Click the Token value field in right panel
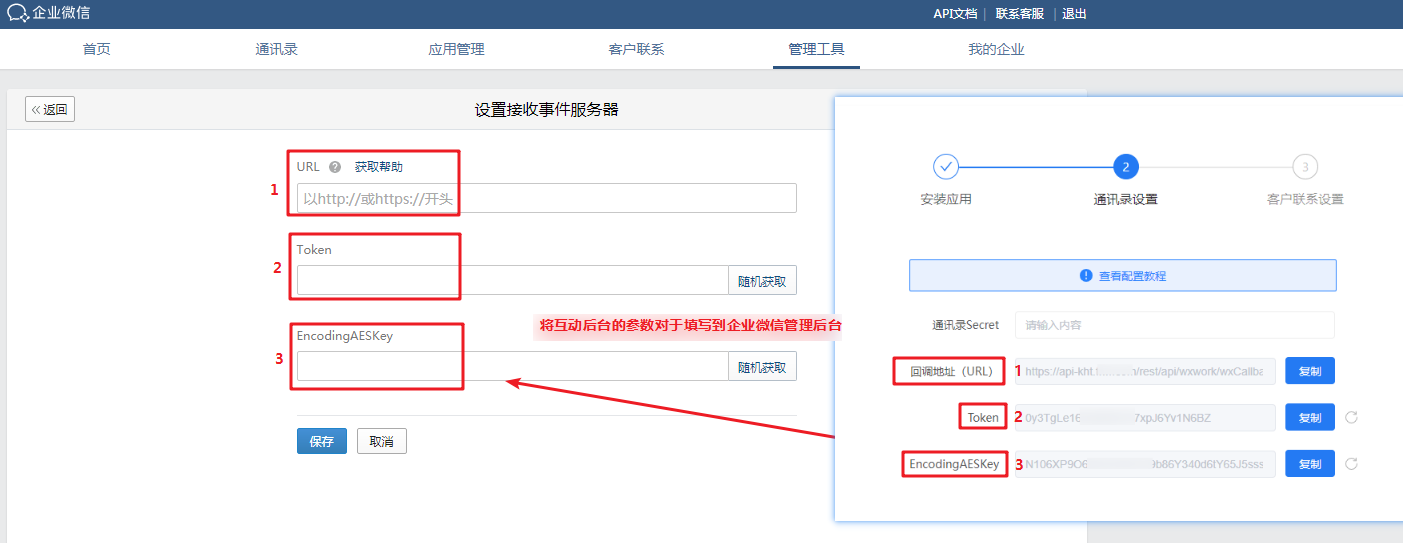The width and height of the screenshot is (1403, 543). click(1145, 418)
